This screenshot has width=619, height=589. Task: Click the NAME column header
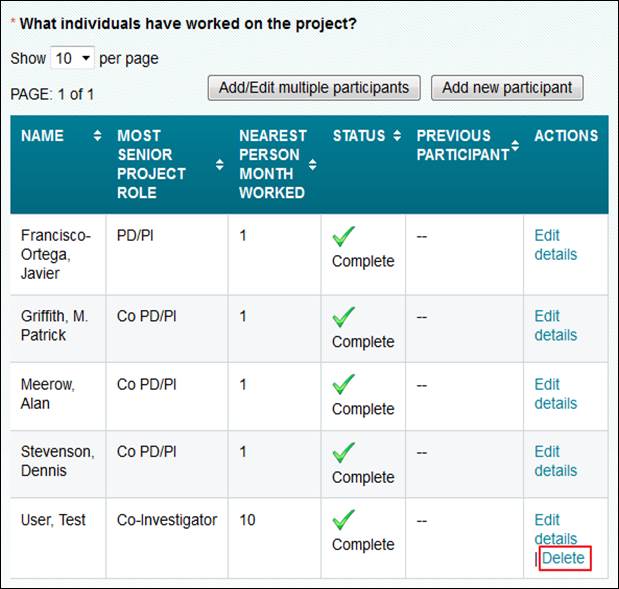point(42,136)
